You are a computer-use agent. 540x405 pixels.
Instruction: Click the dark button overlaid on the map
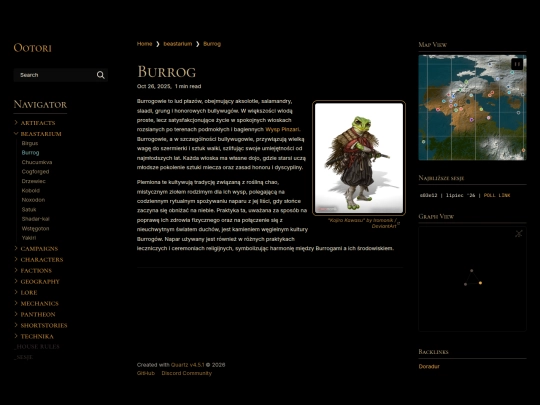click(517, 64)
